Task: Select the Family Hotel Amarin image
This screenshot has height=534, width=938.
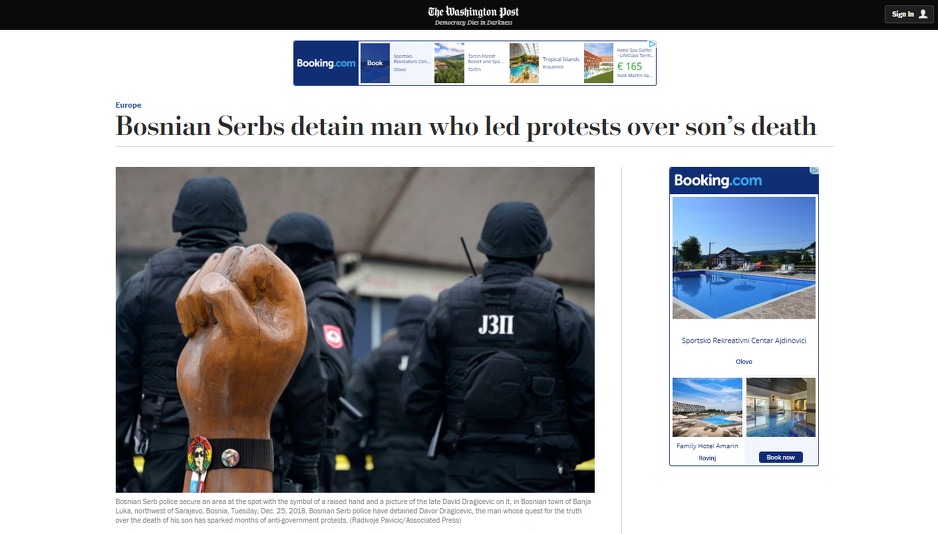Action: pyautogui.click(x=707, y=407)
